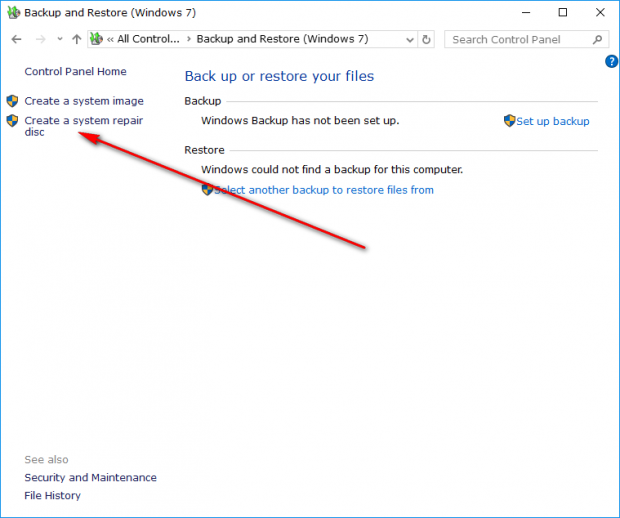Close the Backup and Restore window

pyautogui.click(x=600, y=13)
